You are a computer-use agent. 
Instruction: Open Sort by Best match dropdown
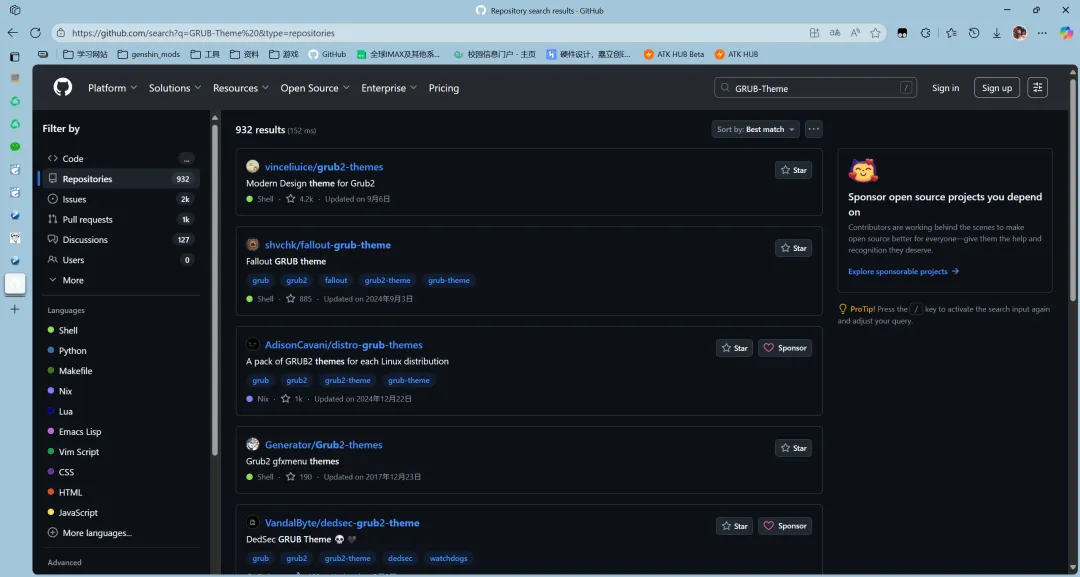tap(755, 129)
